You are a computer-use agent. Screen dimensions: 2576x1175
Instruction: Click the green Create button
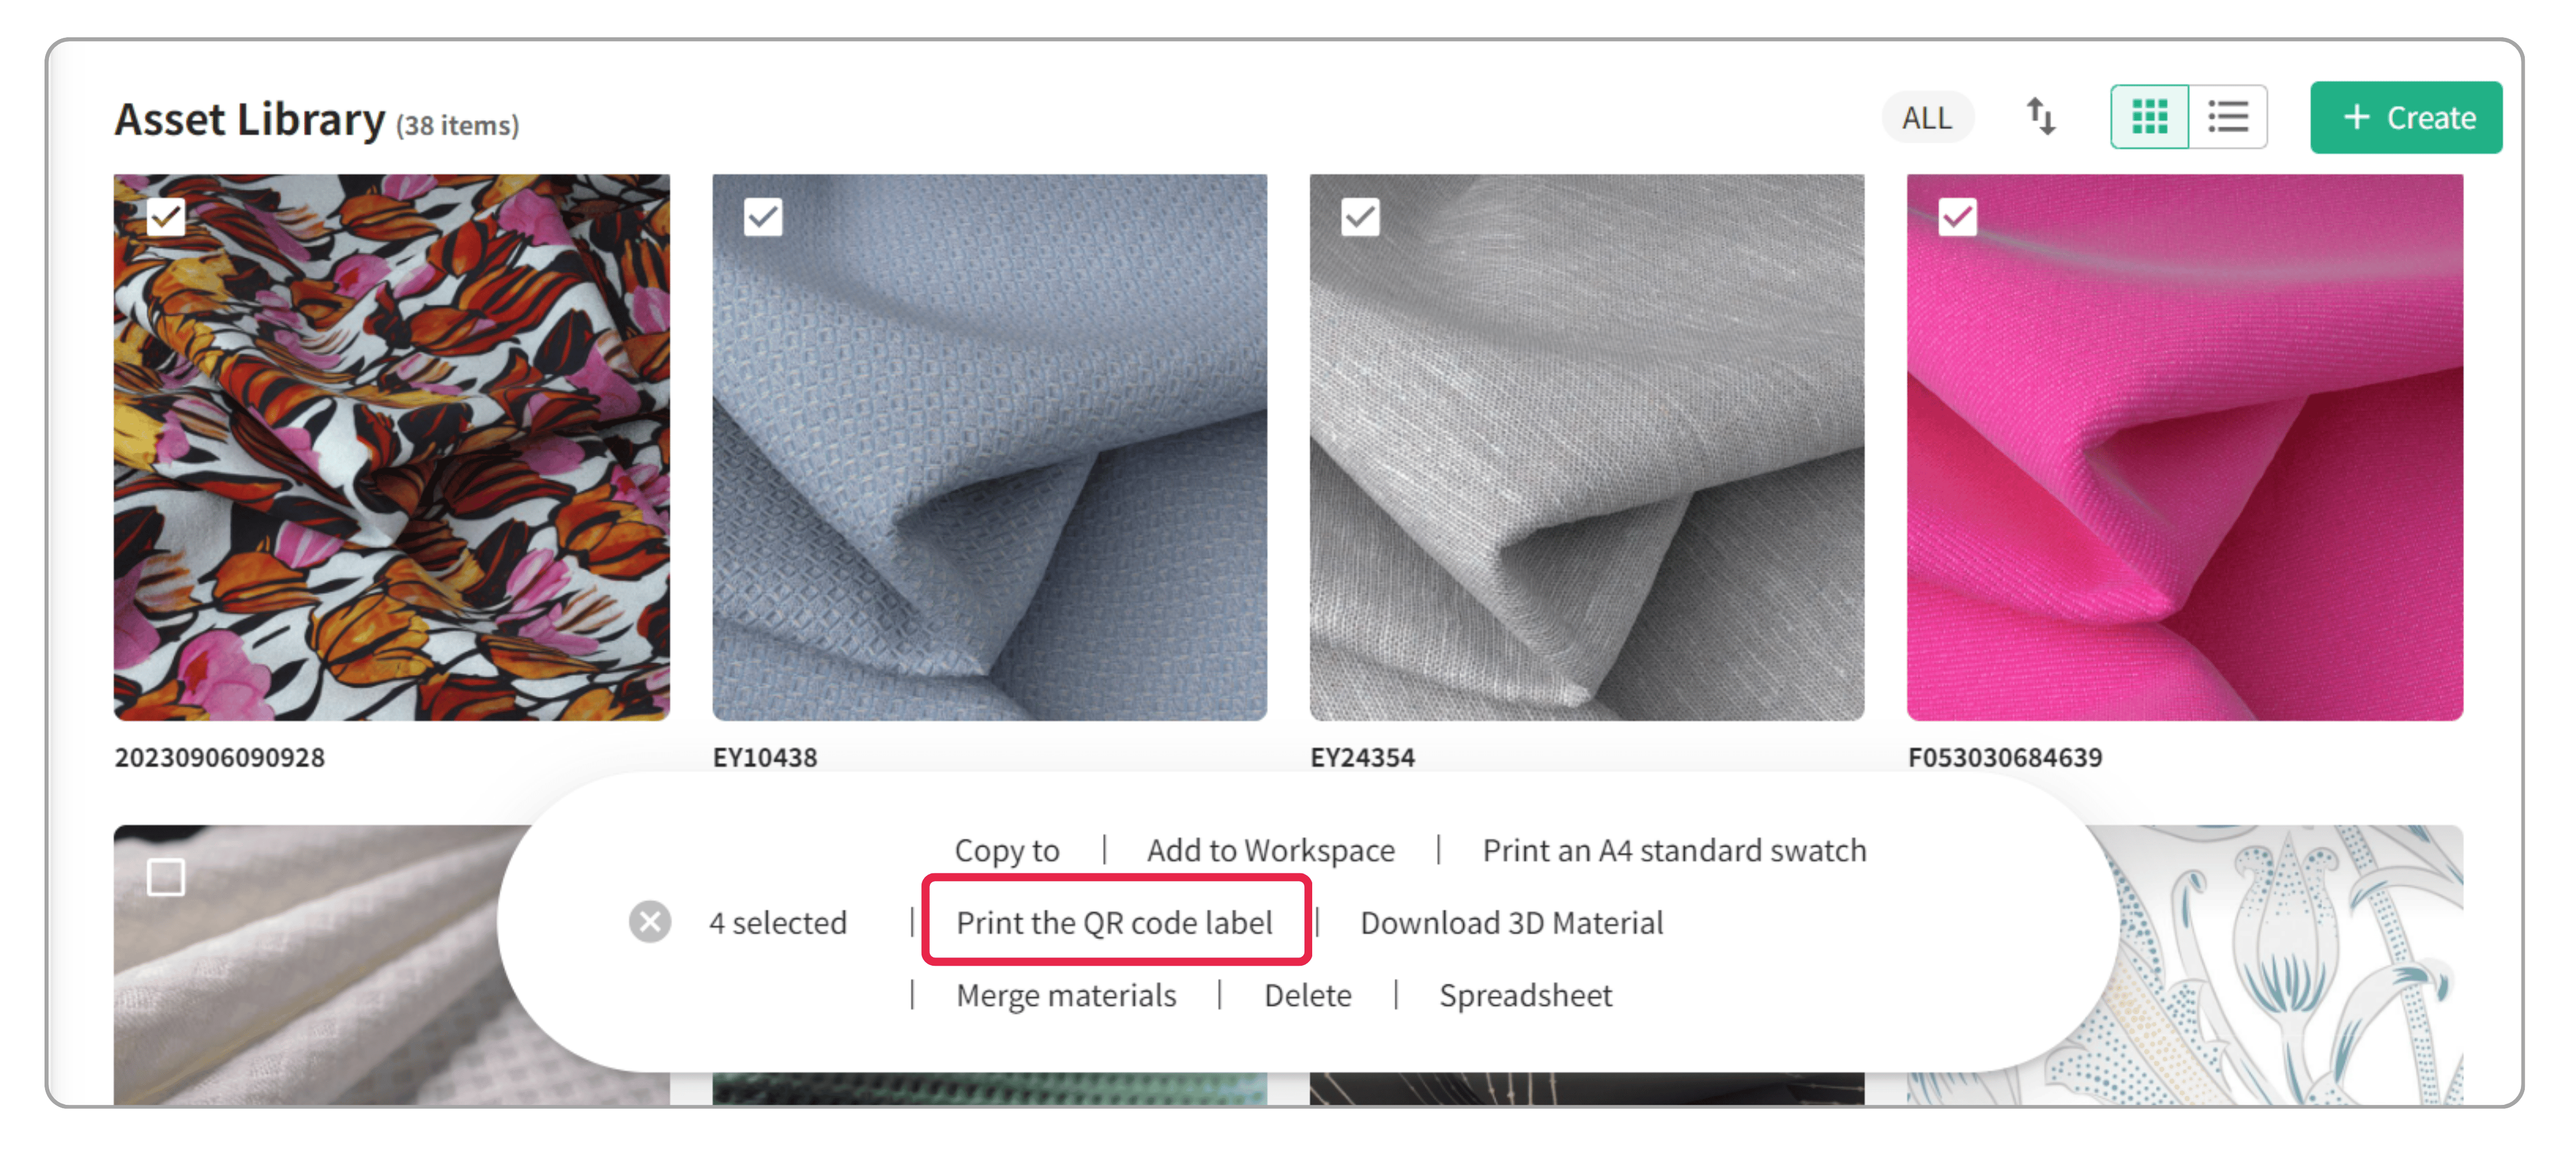[2405, 117]
